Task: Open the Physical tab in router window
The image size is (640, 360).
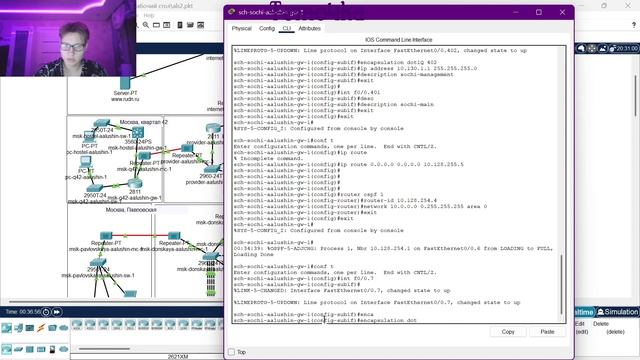Action: [242, 29]
